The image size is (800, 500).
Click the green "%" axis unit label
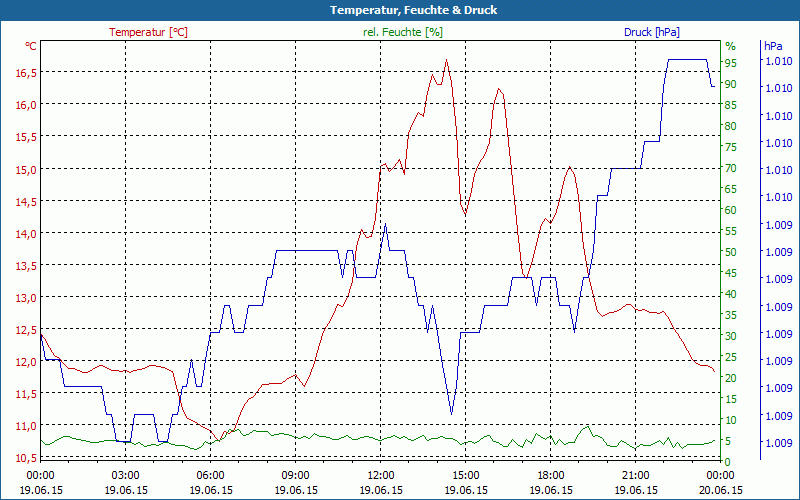[x=731, y=46]
